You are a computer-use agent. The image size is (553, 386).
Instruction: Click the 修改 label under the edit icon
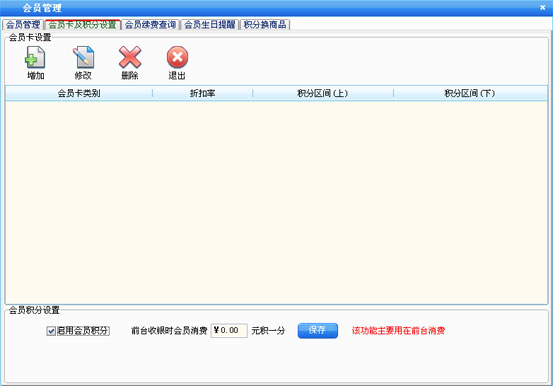pyautogui.click(x=83, y=76)
